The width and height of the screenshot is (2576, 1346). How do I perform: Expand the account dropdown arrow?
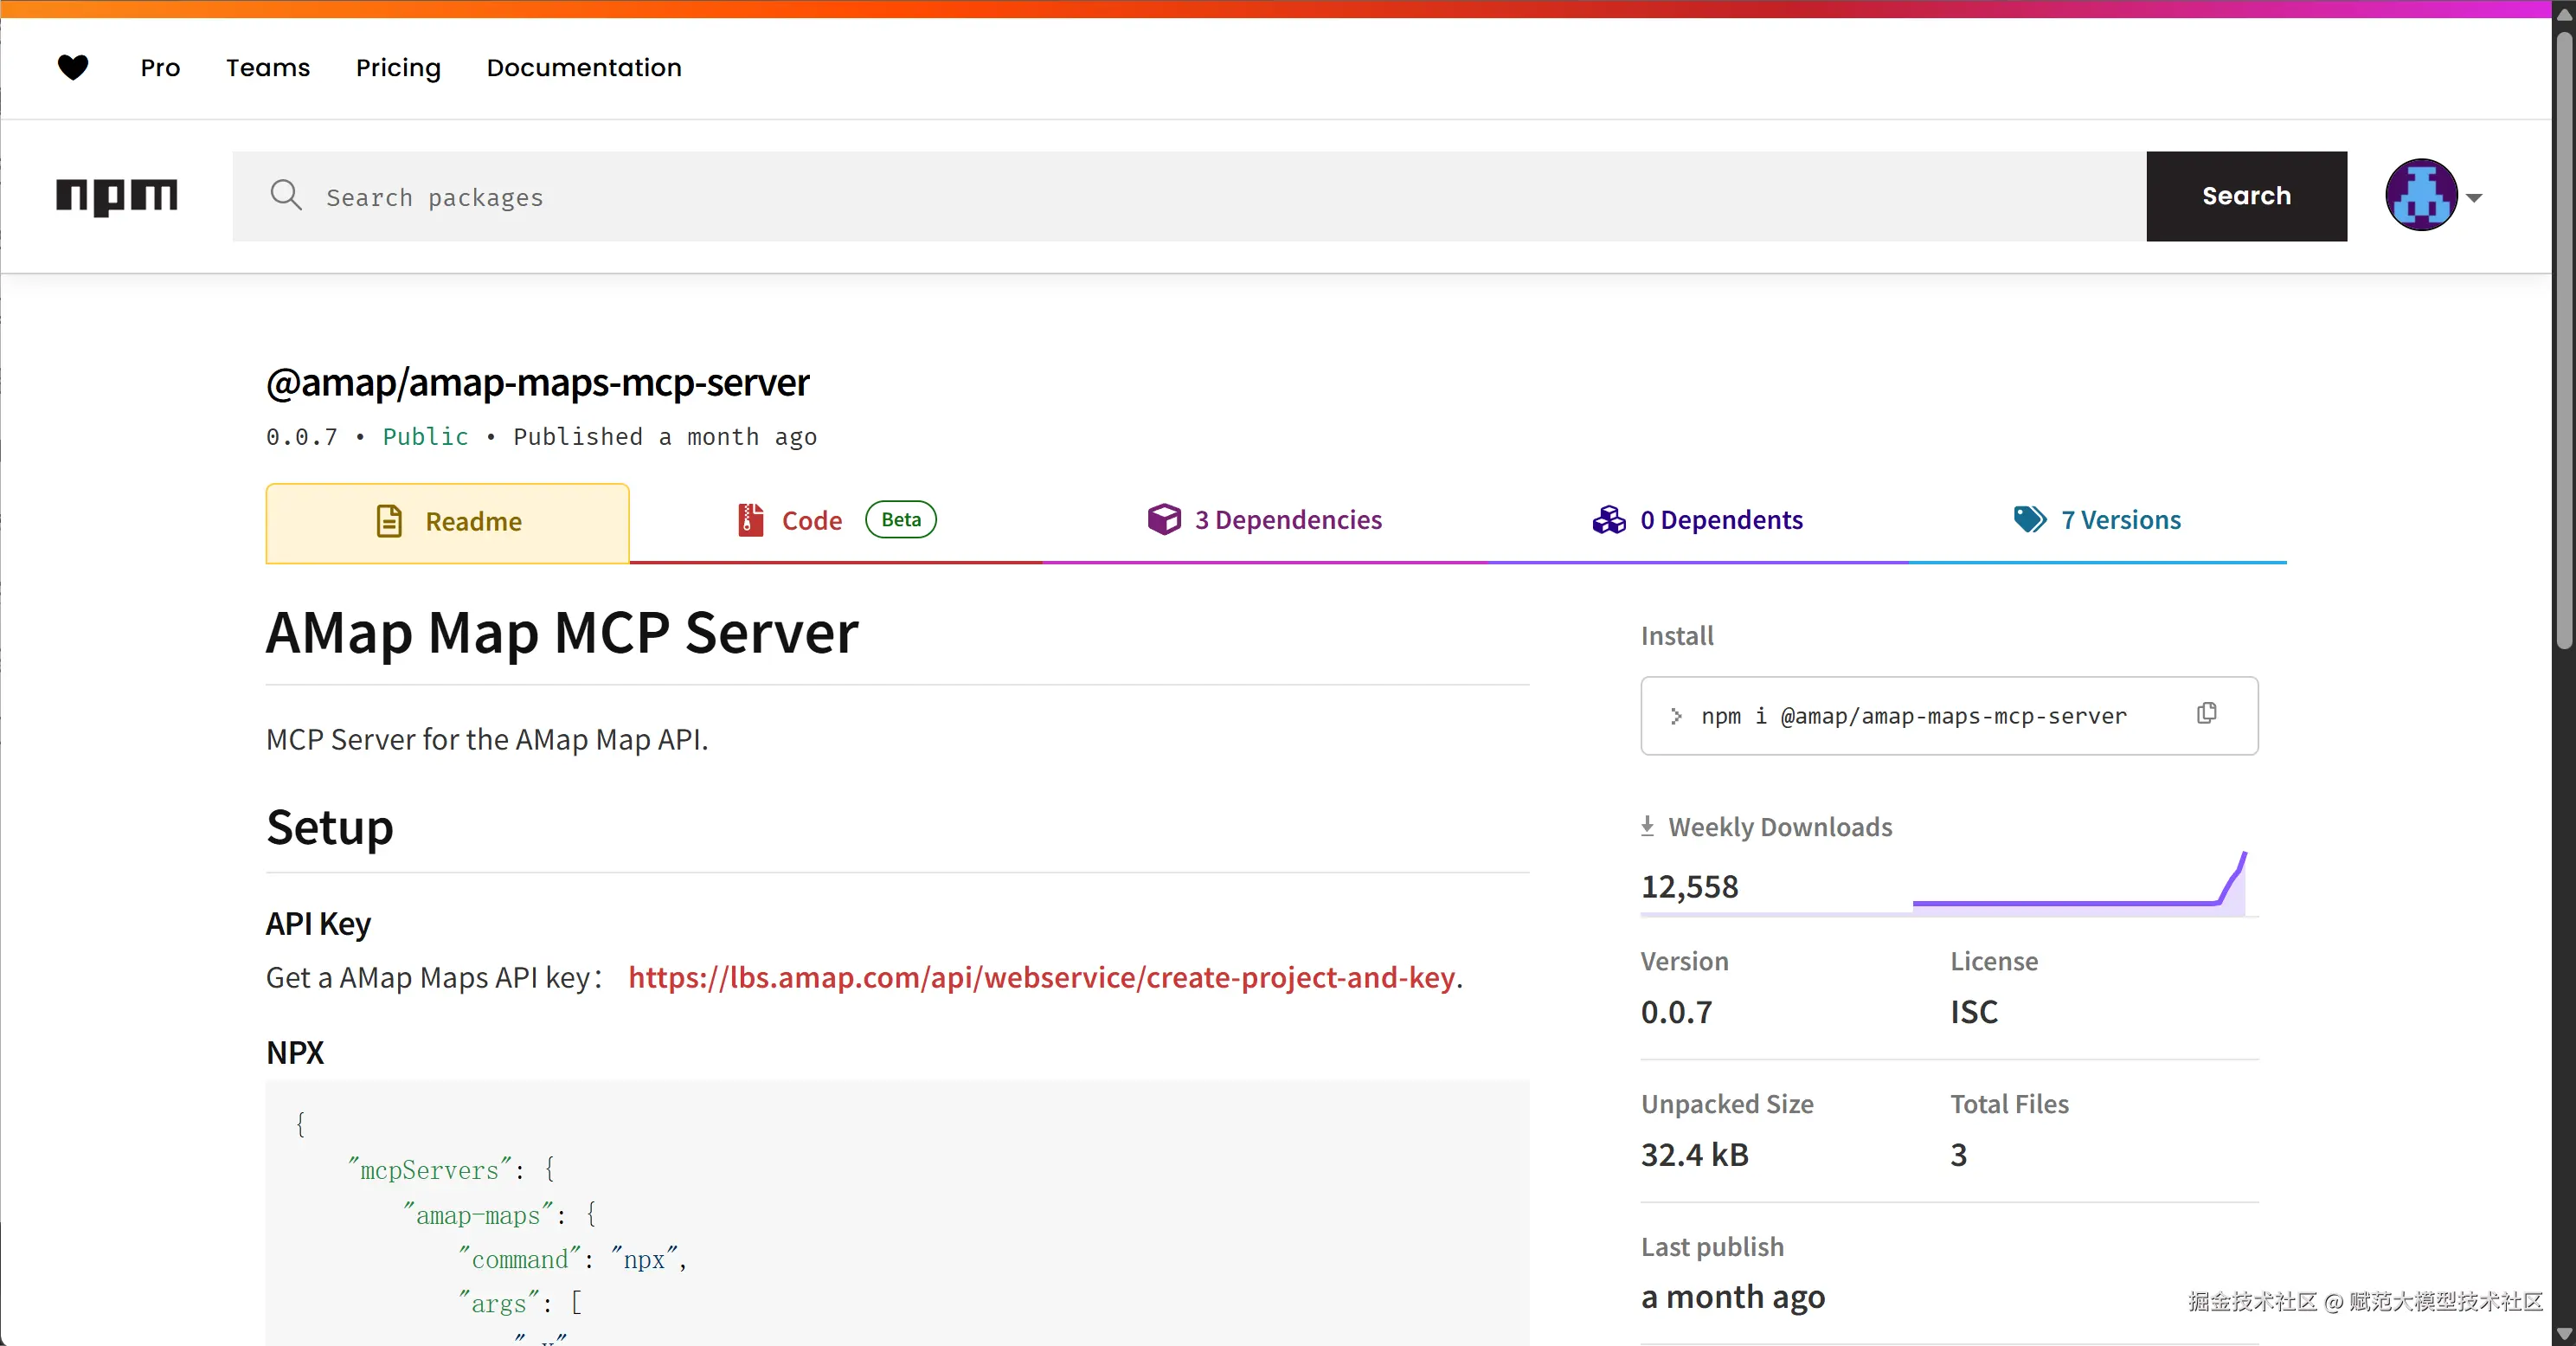tap(2474, 198)
